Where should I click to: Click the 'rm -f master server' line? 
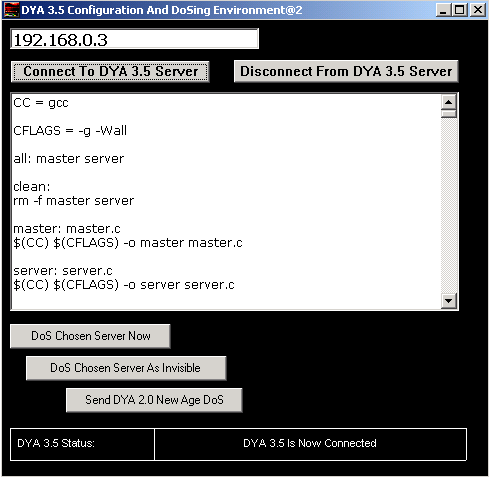pyautogui.click(x=74, y=201)
